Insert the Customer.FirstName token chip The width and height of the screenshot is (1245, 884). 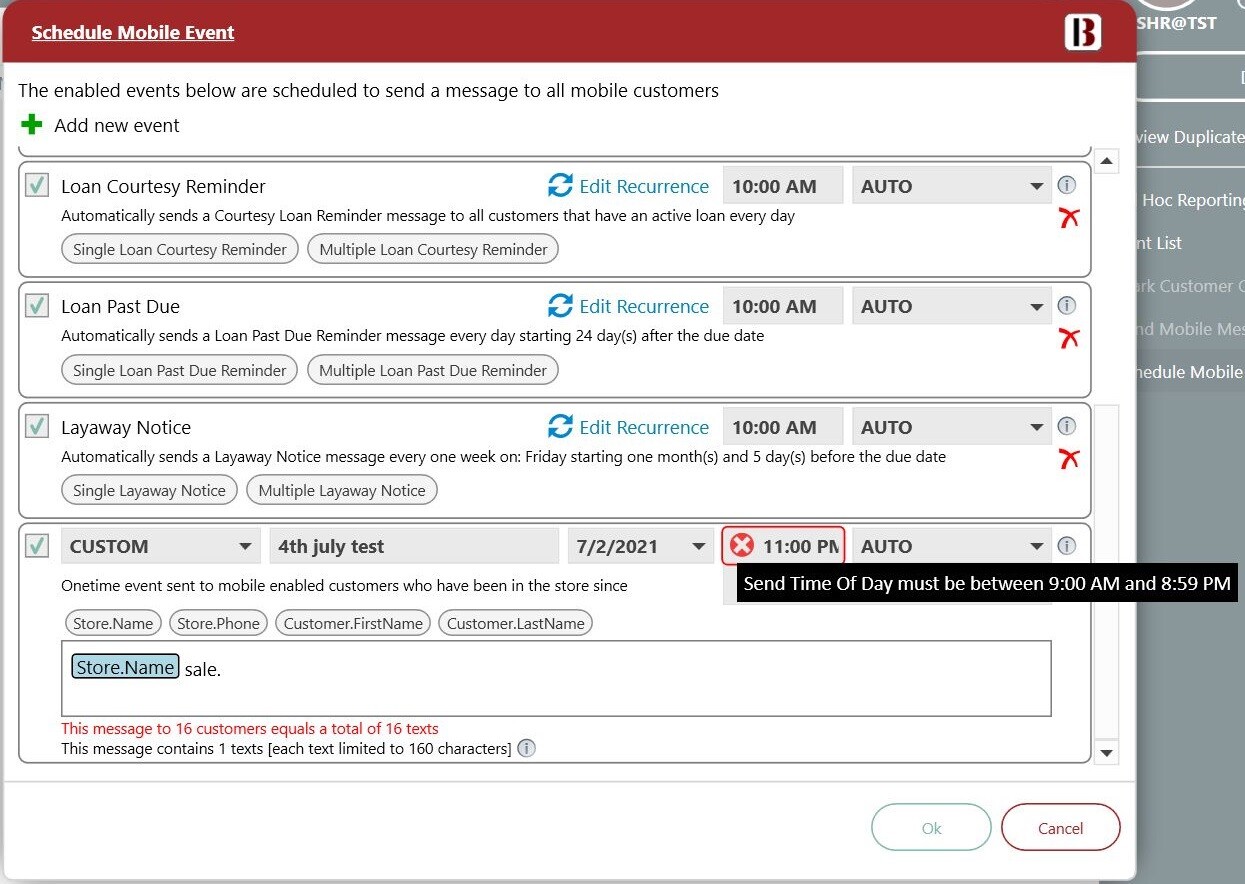353,623
